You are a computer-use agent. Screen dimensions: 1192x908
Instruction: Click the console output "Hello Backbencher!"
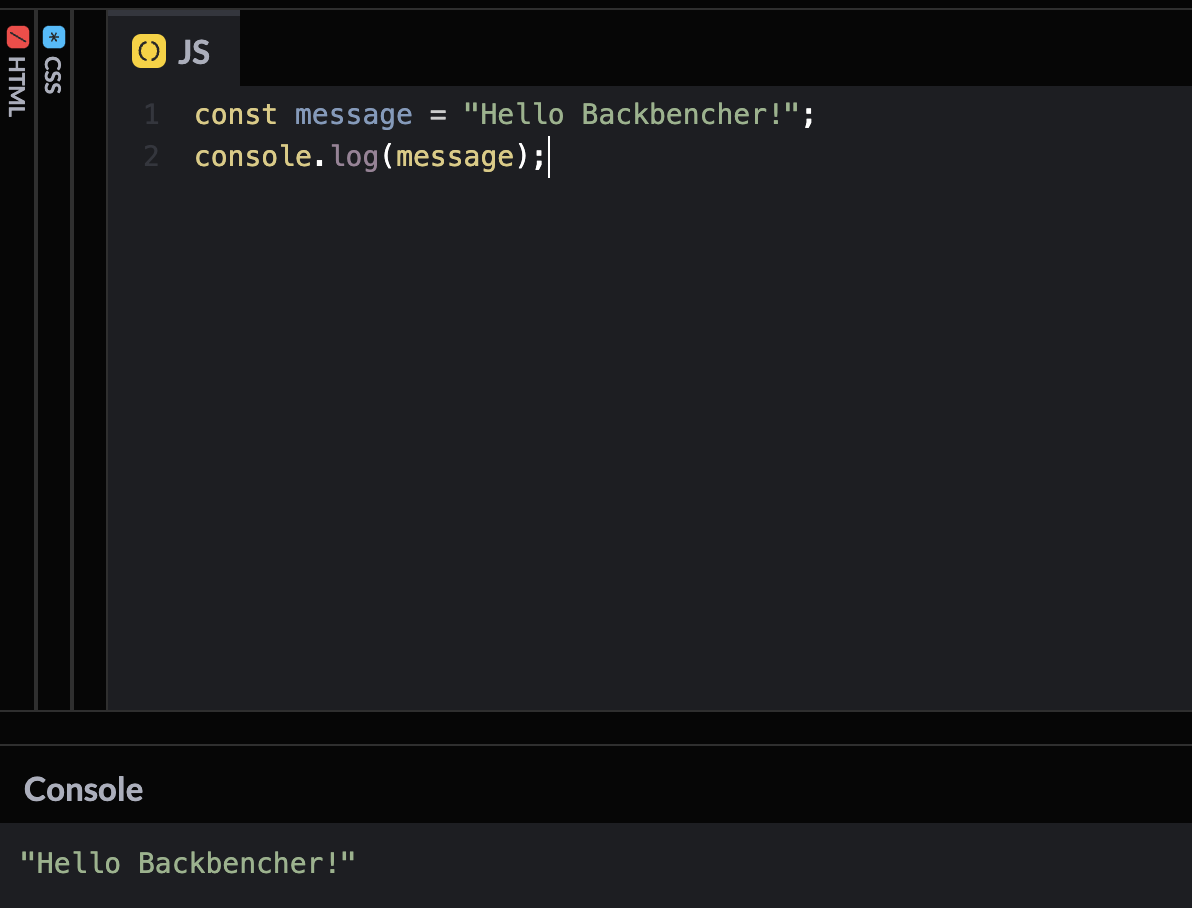pyautogui.click(x=189, y=862)
